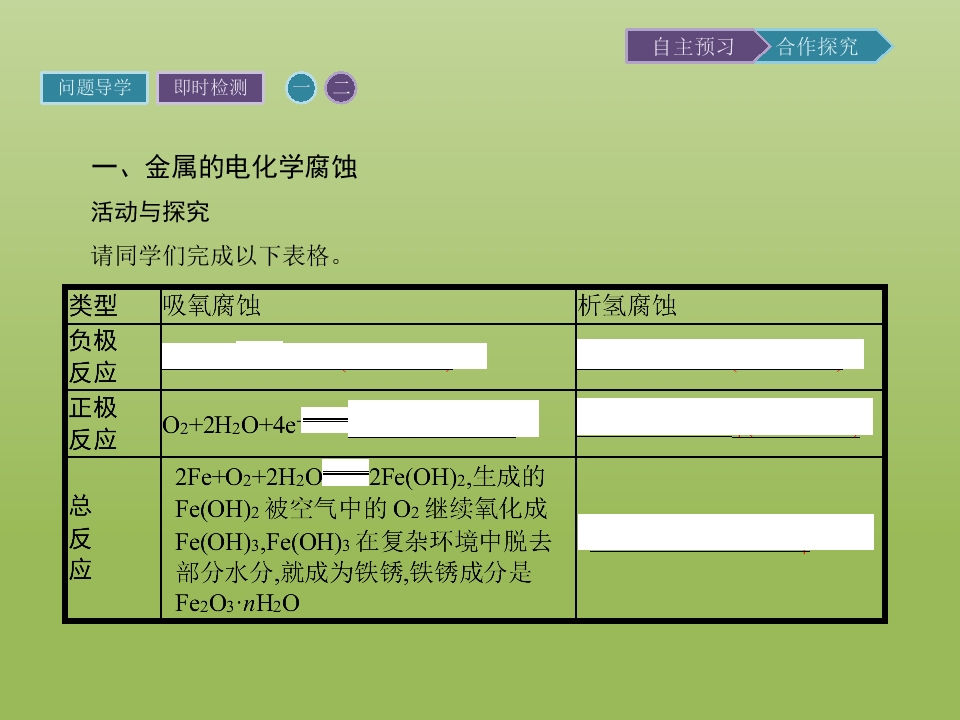Select the purple circle labeled 二
The image size is (960, 720).
(340, 88)
